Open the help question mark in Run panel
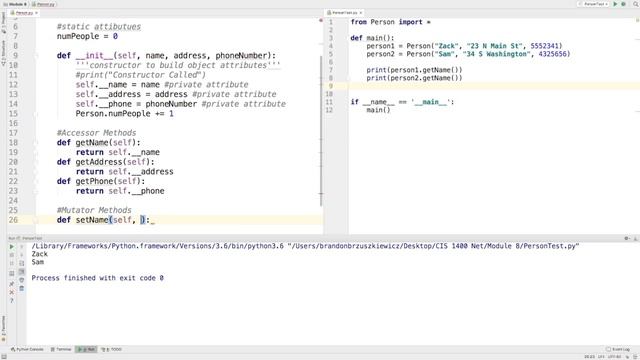Screen dimensions: 640x360 pyautogui.click(x=12, y=301)
